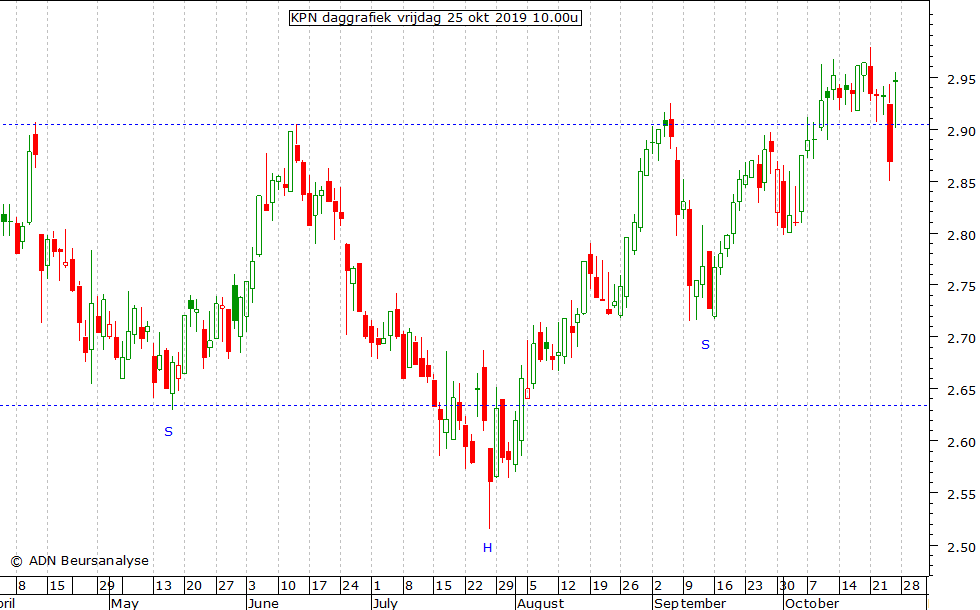Select the 2.90 price axis label

(961, 131)
